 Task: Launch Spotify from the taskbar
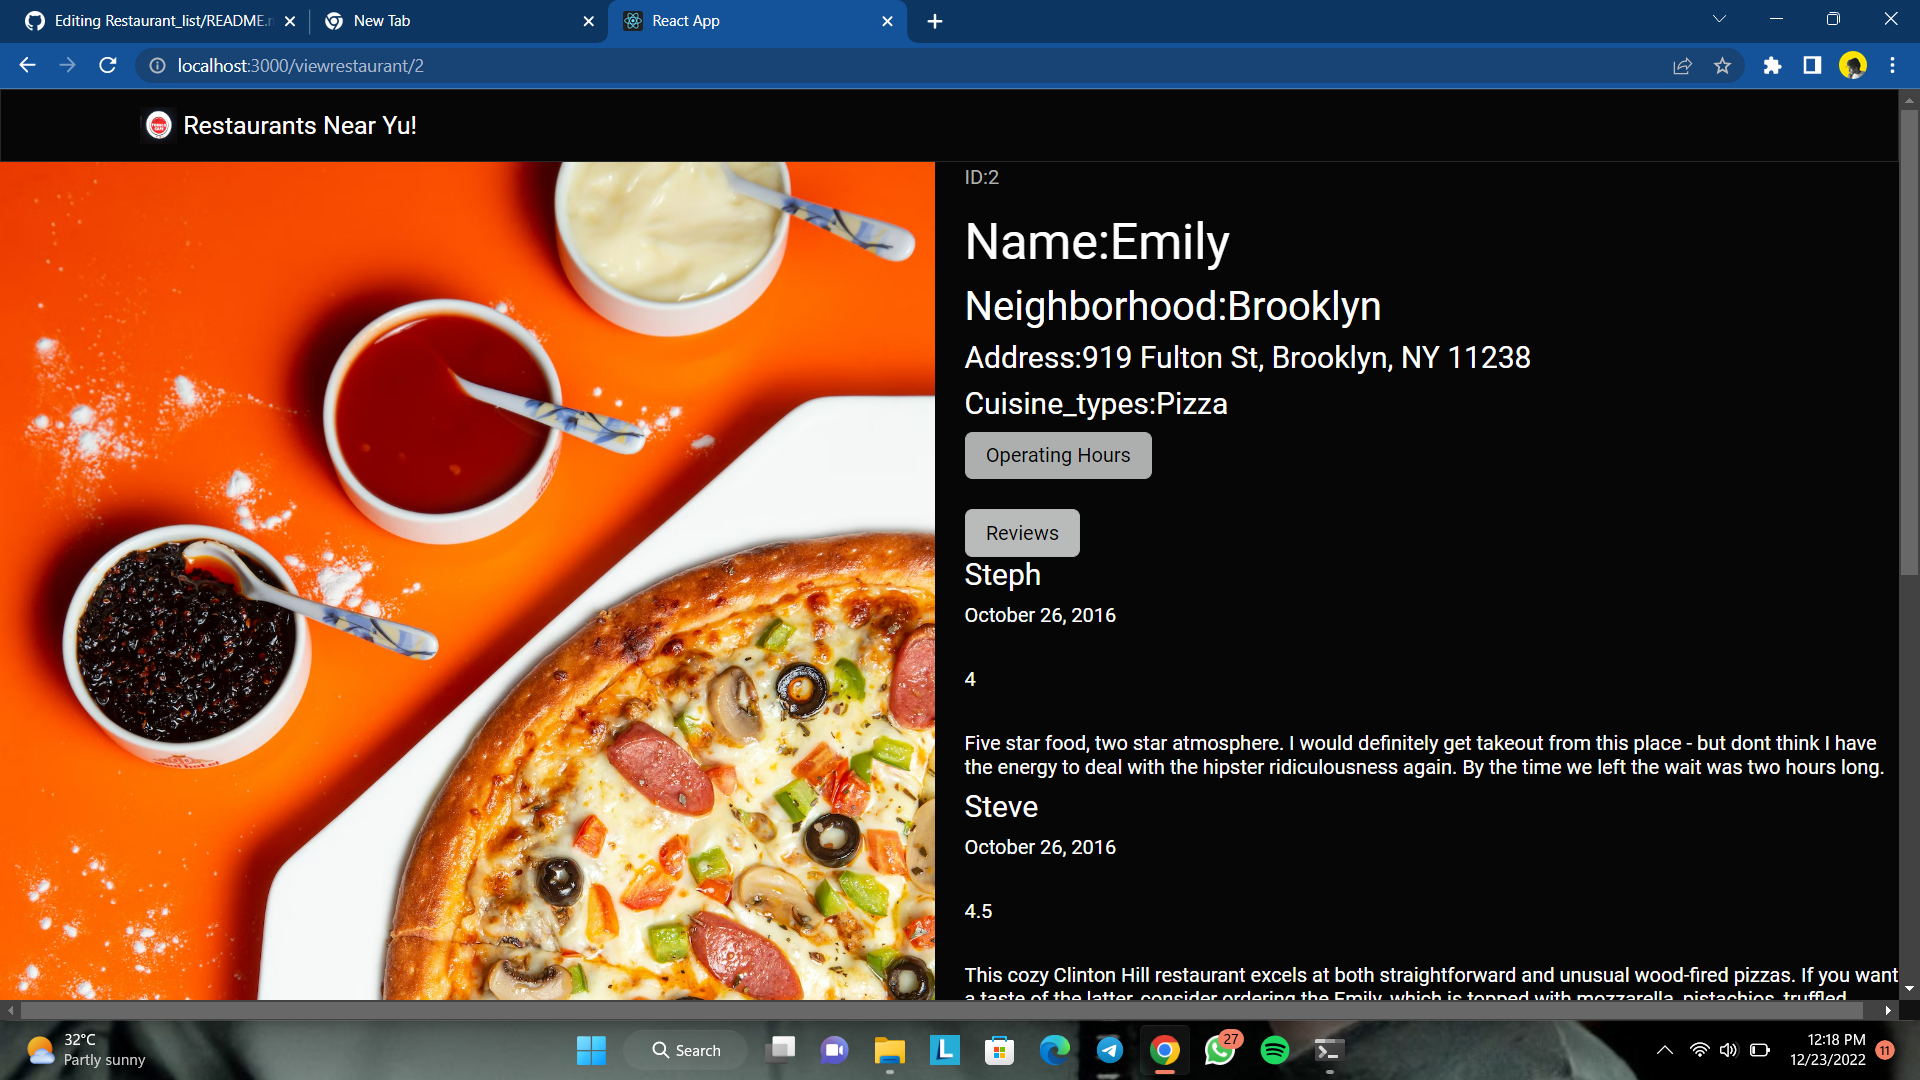pyautogui.click(x=1274, y=1050)
